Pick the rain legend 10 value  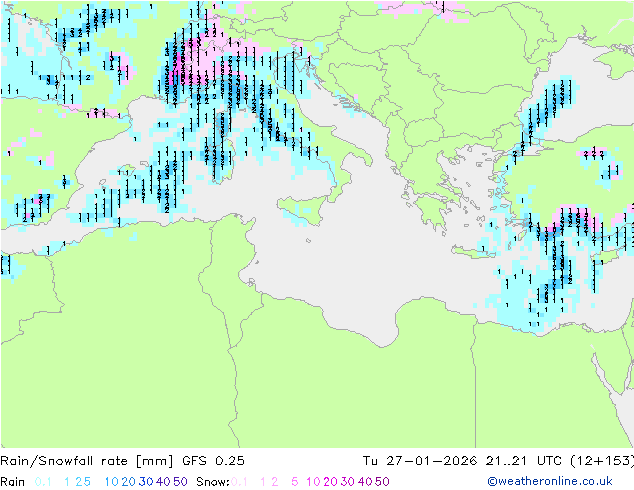[x=112, y=482]
